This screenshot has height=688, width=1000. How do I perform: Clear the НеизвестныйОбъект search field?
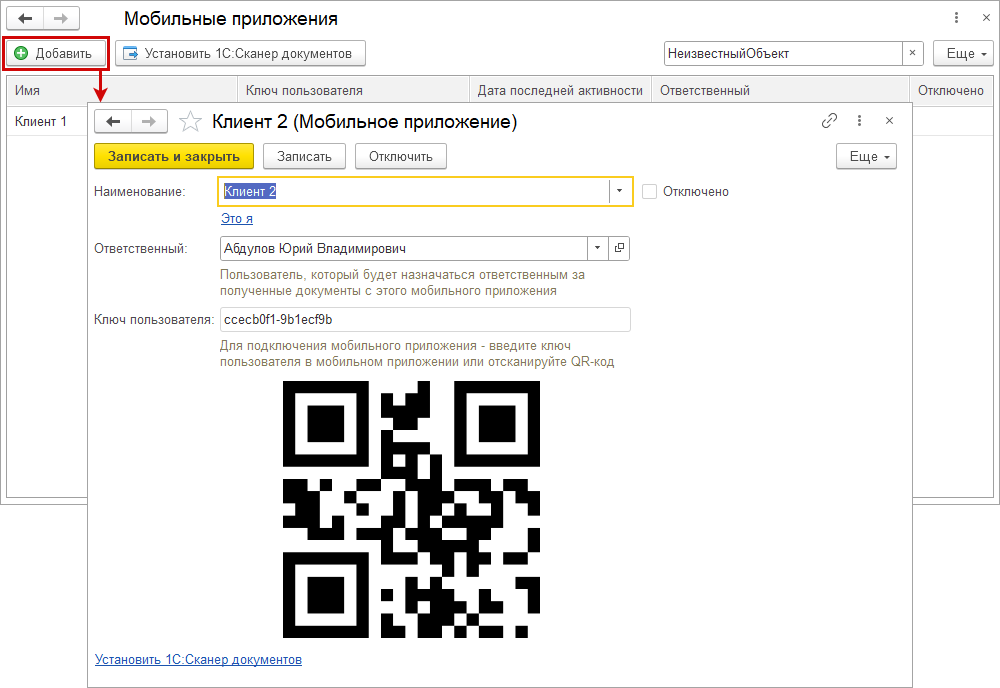(x=913, y=54)
